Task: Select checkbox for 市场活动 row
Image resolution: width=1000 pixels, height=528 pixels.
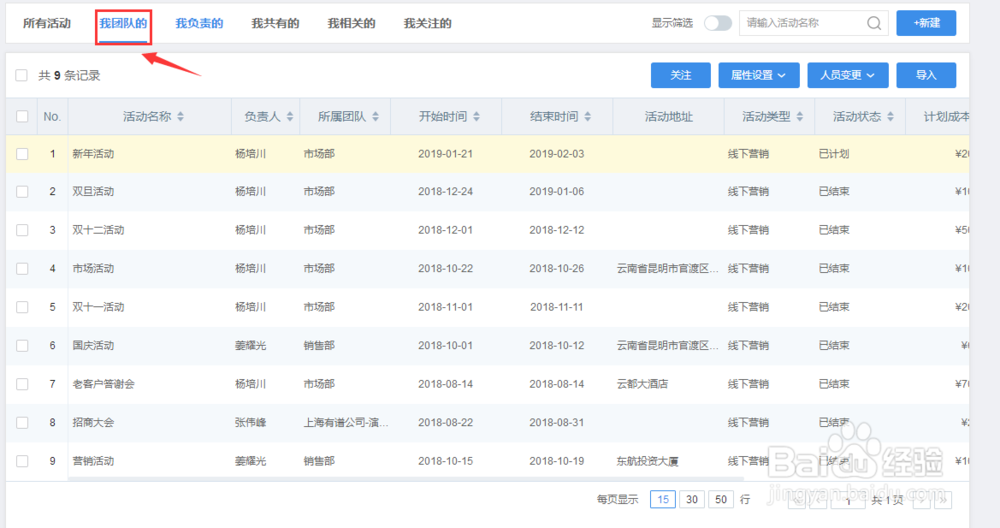Action: (x=22, y=268)
